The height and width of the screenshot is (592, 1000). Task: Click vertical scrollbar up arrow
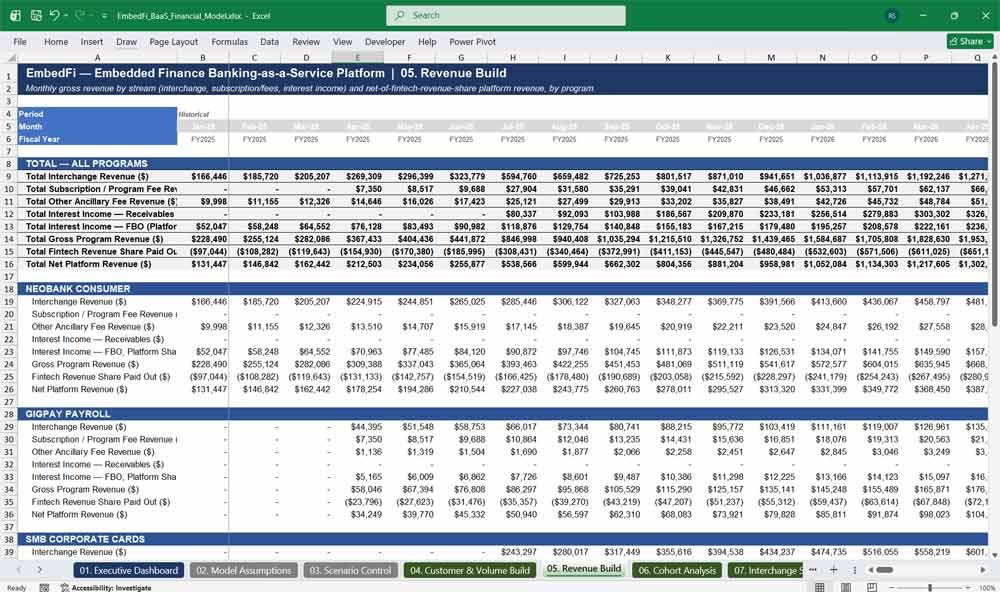coord(994,58)
